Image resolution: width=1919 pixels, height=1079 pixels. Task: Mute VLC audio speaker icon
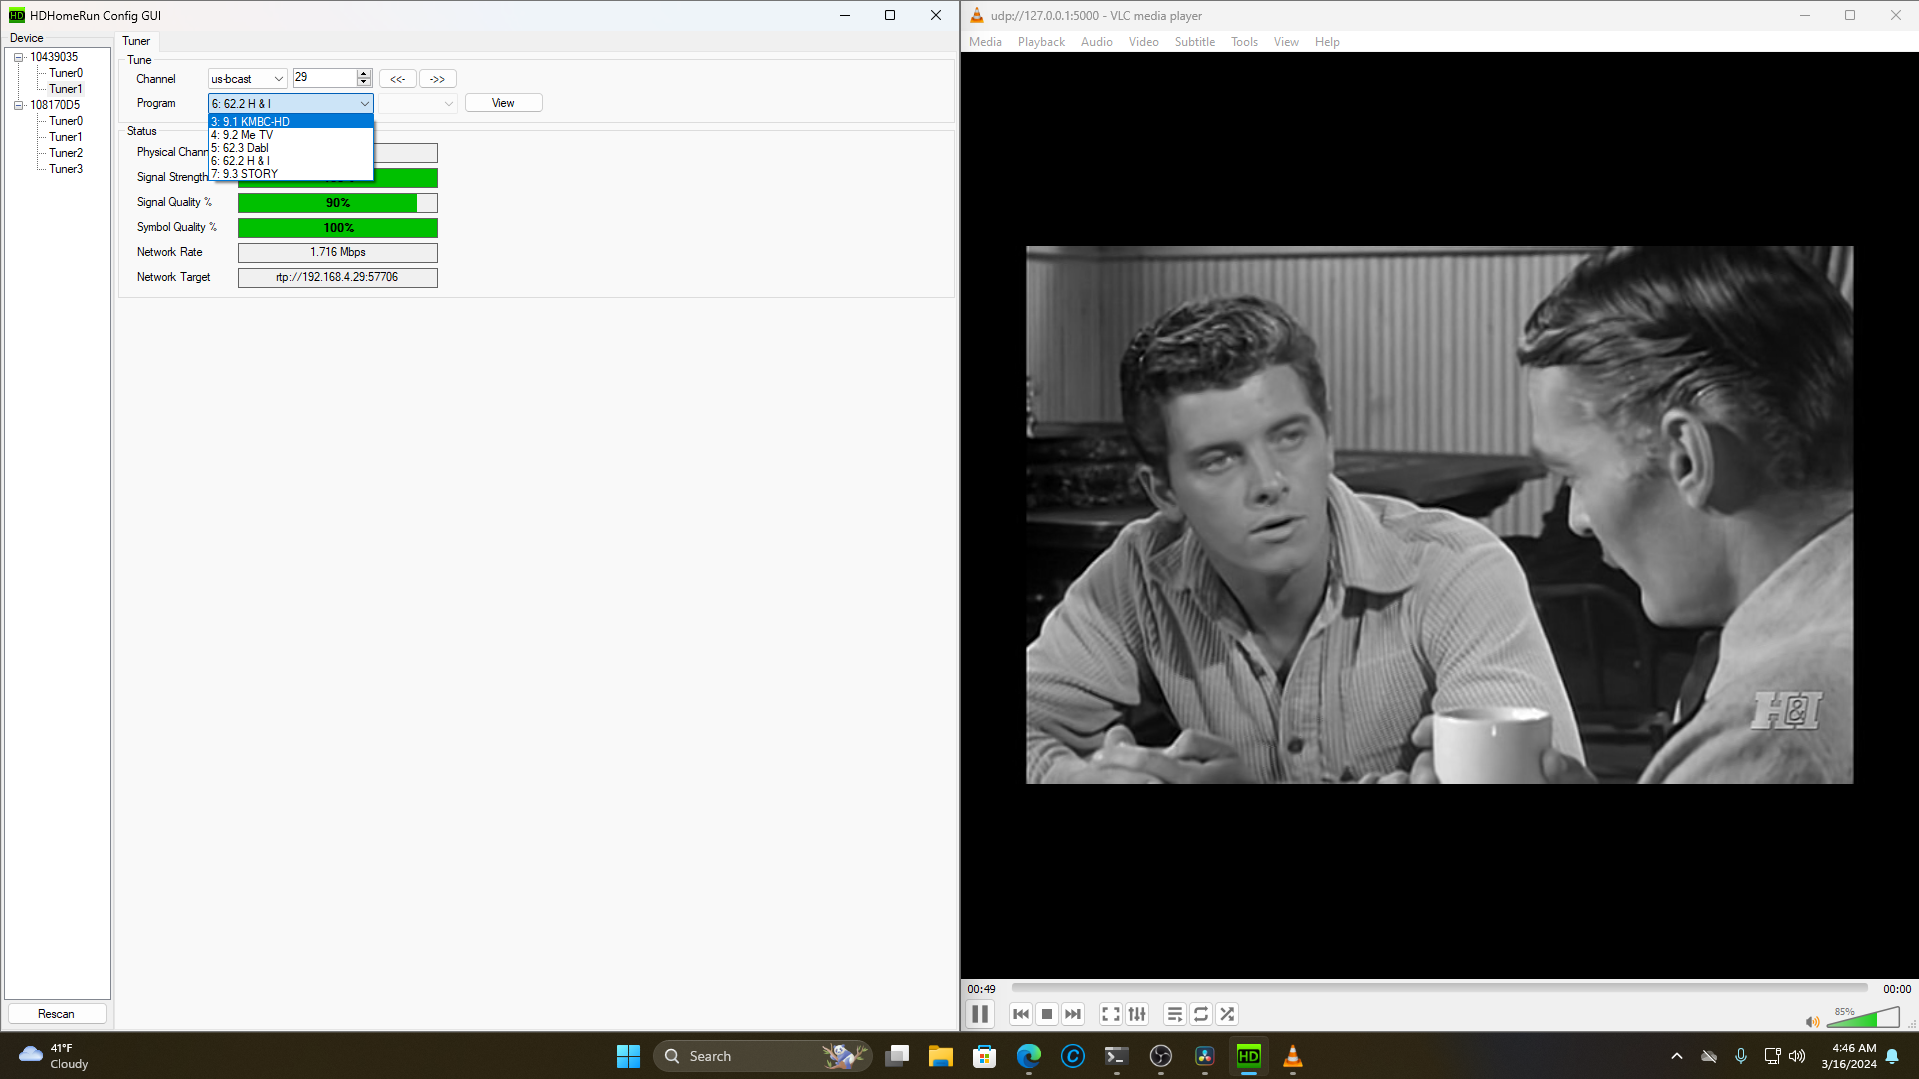(1812, 1021)
